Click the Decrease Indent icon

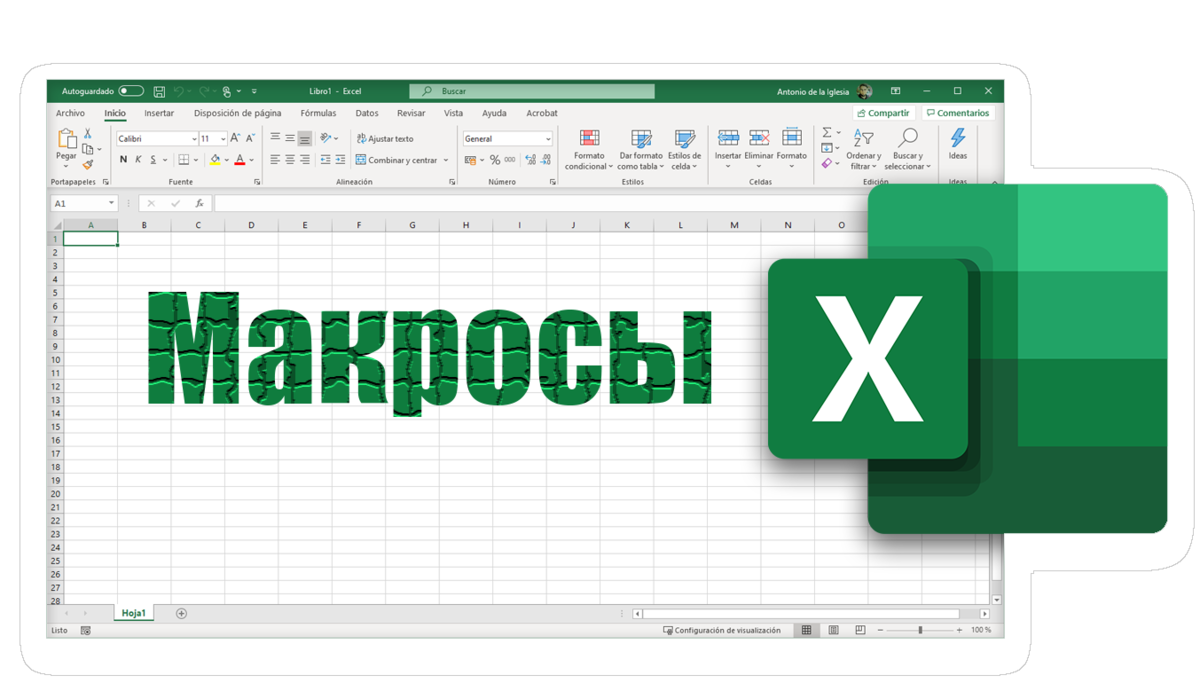325,160
